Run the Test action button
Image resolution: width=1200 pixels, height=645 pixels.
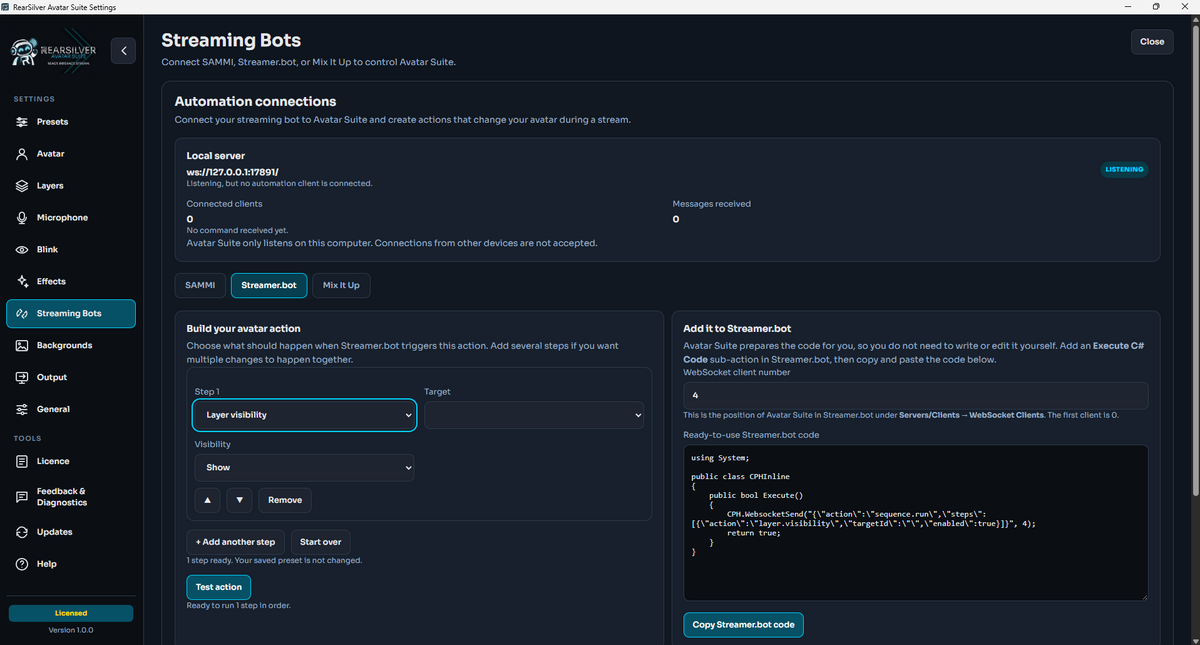tap(219, 587)
